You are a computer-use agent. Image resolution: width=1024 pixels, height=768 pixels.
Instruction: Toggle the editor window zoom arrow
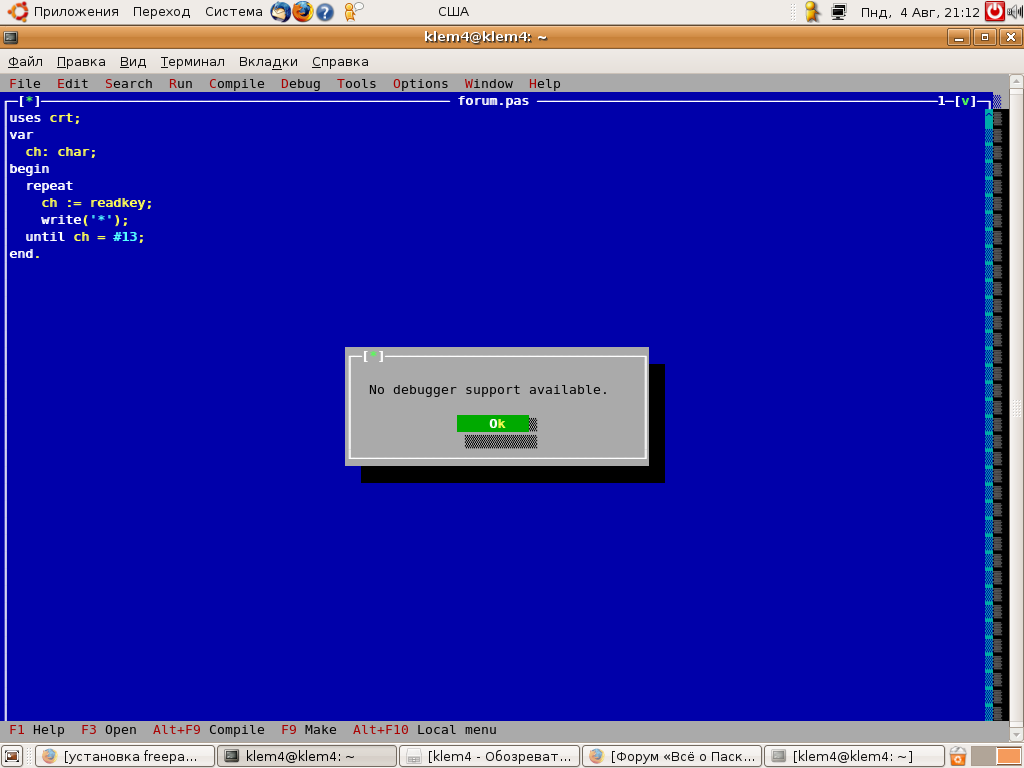[965, 101]
